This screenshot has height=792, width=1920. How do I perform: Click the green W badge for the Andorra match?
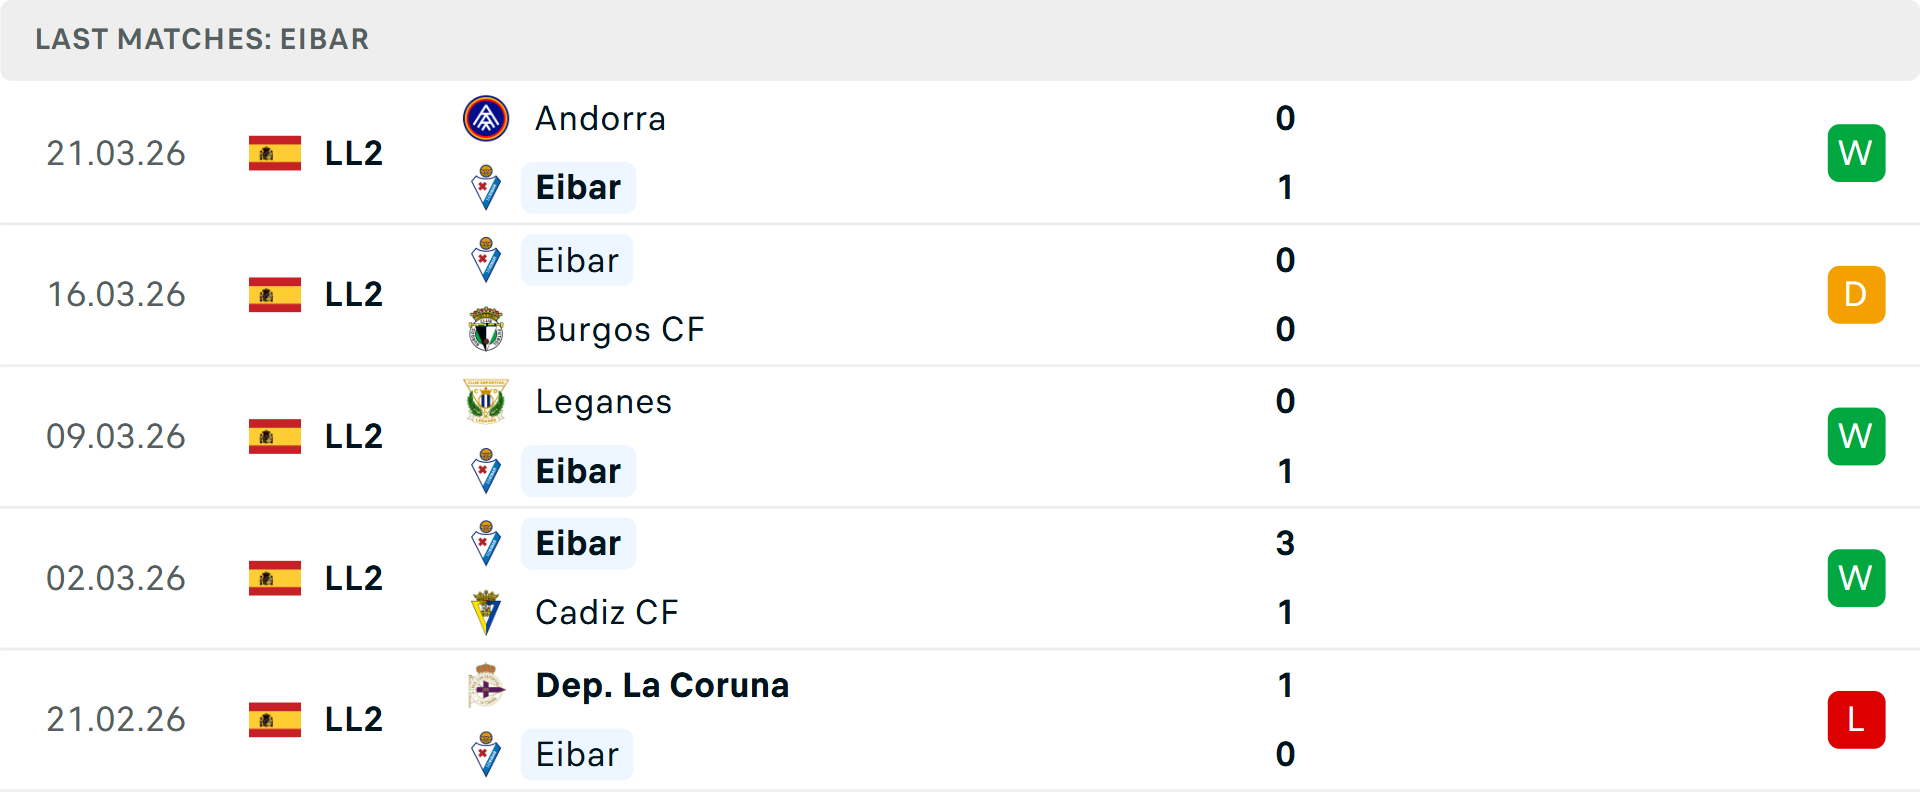point(1856,153)
